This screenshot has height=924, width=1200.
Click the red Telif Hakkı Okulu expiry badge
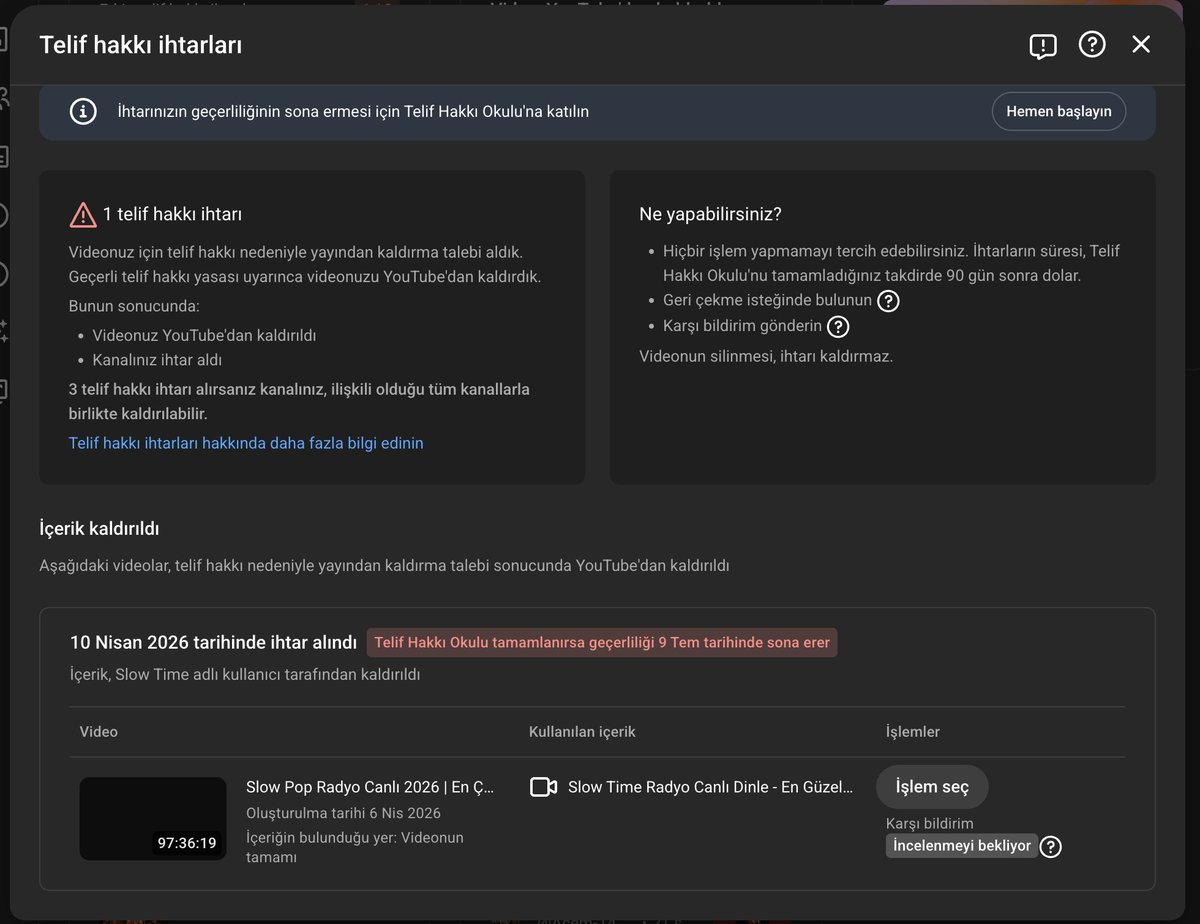click(602, 643)
